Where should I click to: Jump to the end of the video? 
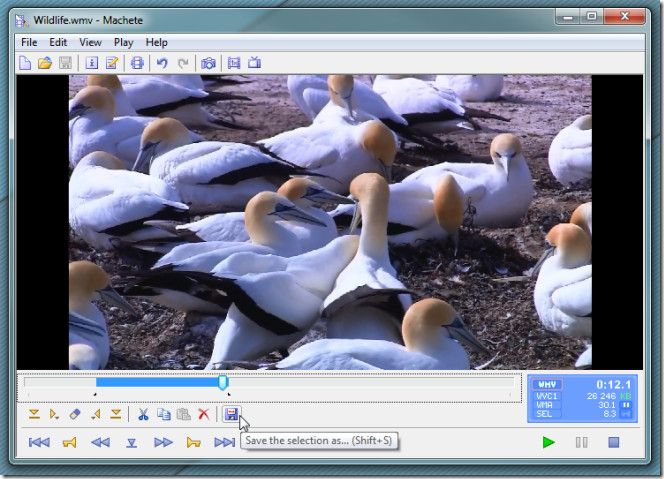point(225,442)
